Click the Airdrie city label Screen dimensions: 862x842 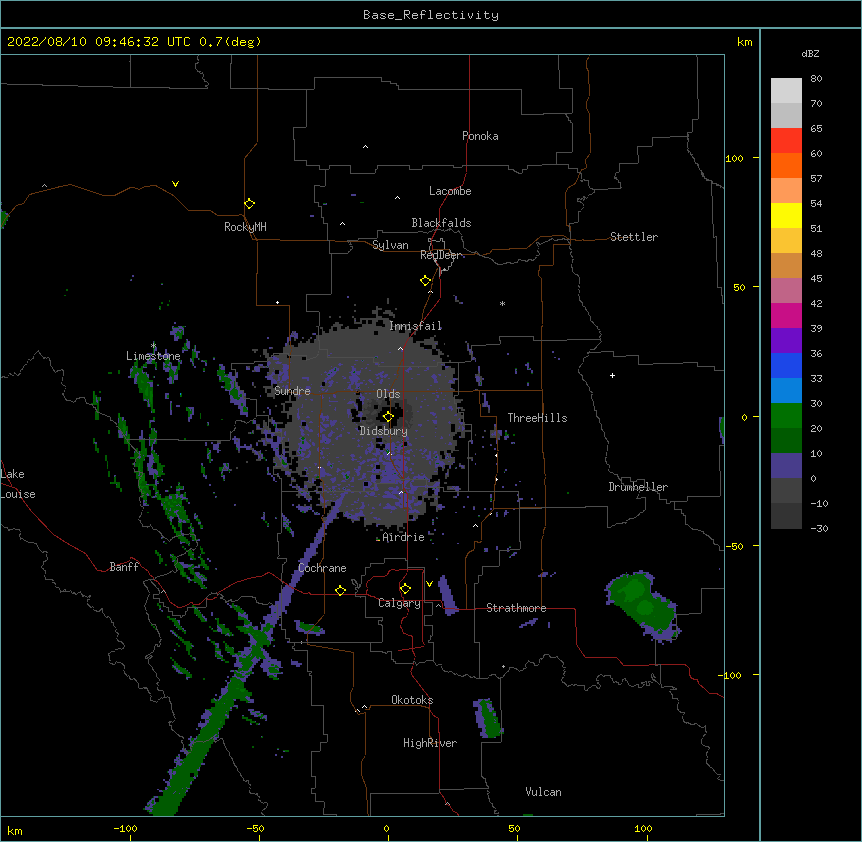pyautogui.click(x=403, y=537)
